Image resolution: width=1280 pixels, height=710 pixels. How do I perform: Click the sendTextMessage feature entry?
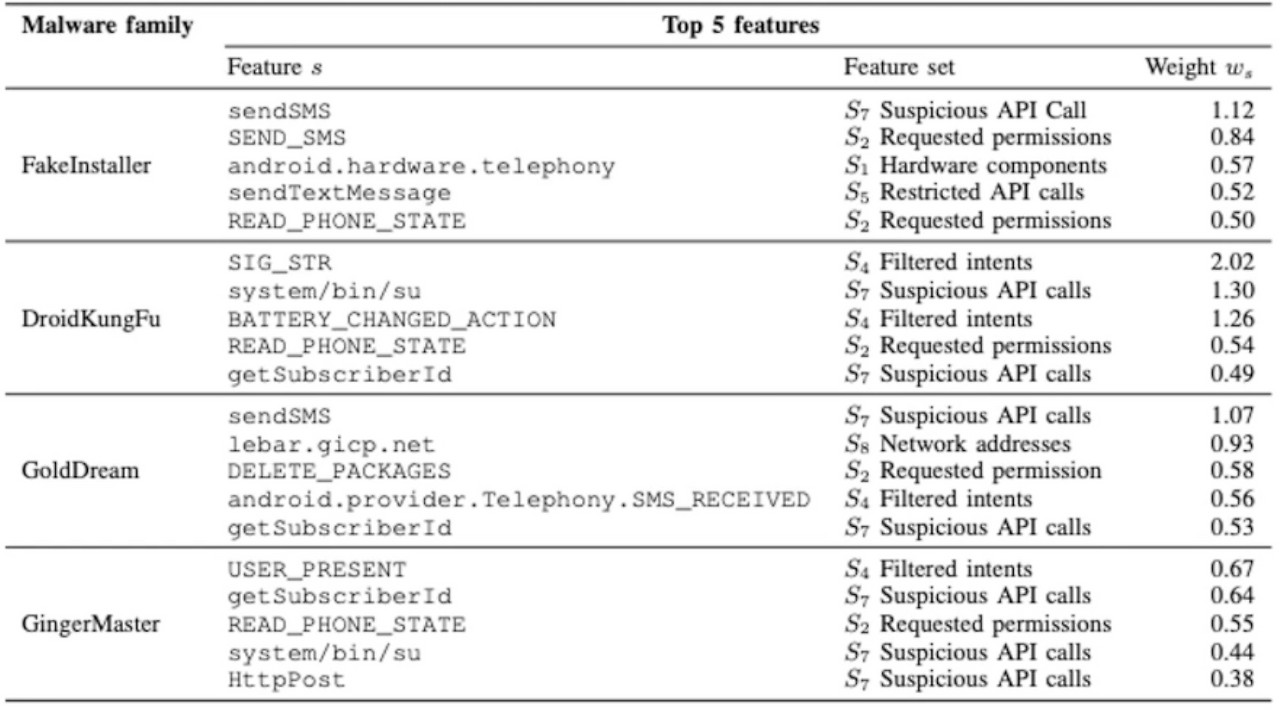[339, 191]
